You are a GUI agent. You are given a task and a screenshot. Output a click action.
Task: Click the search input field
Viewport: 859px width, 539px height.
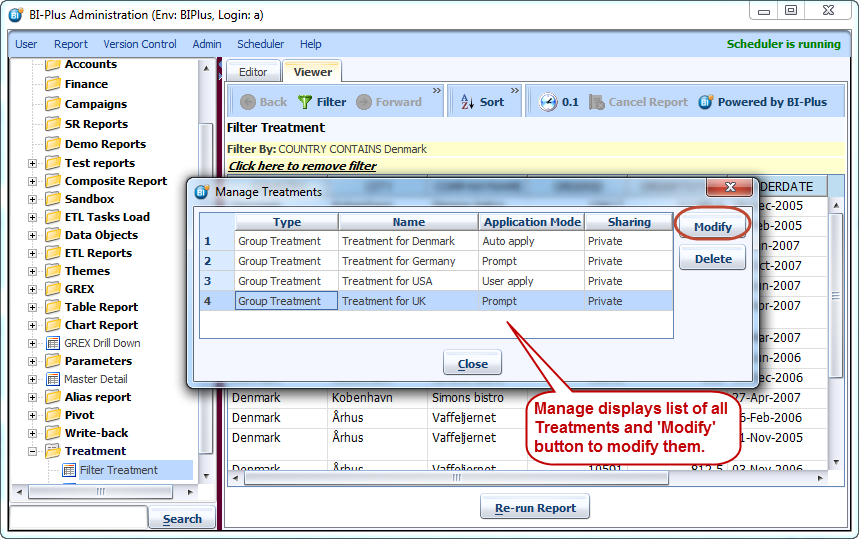[x=78, y=518]
